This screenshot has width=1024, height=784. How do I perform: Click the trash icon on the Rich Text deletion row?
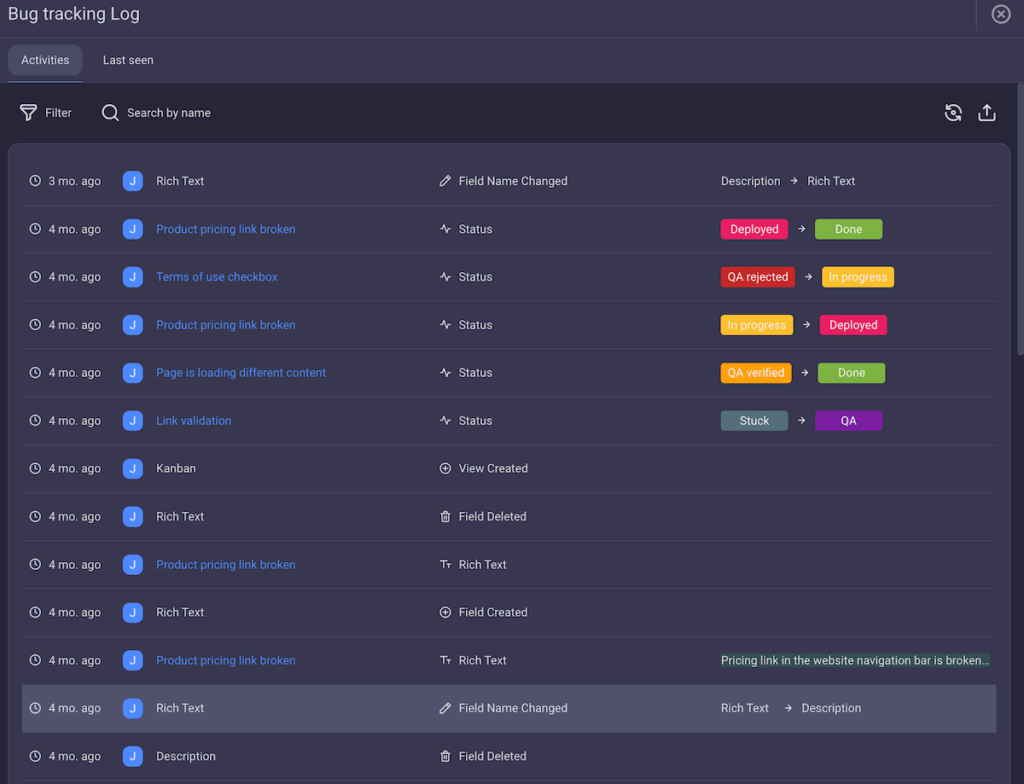[444, 516]
